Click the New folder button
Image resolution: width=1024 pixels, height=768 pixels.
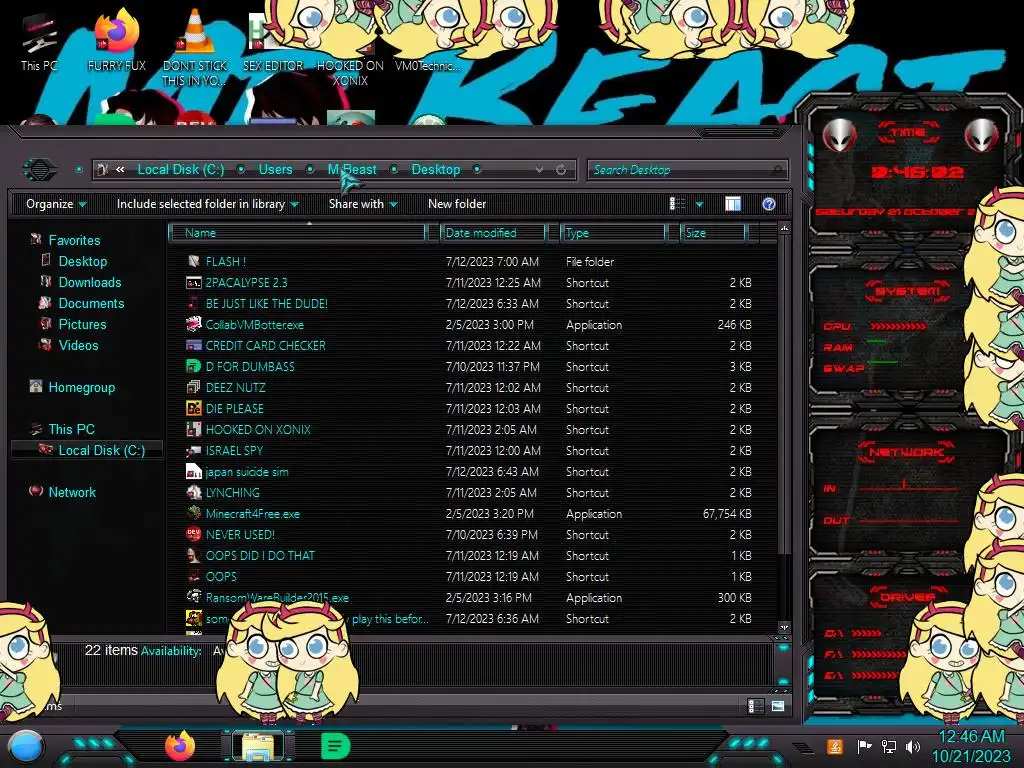(457, 204)
